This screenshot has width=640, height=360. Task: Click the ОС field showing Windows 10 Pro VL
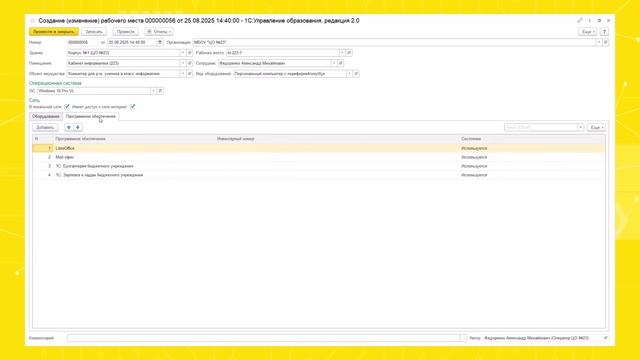[94, 91]
